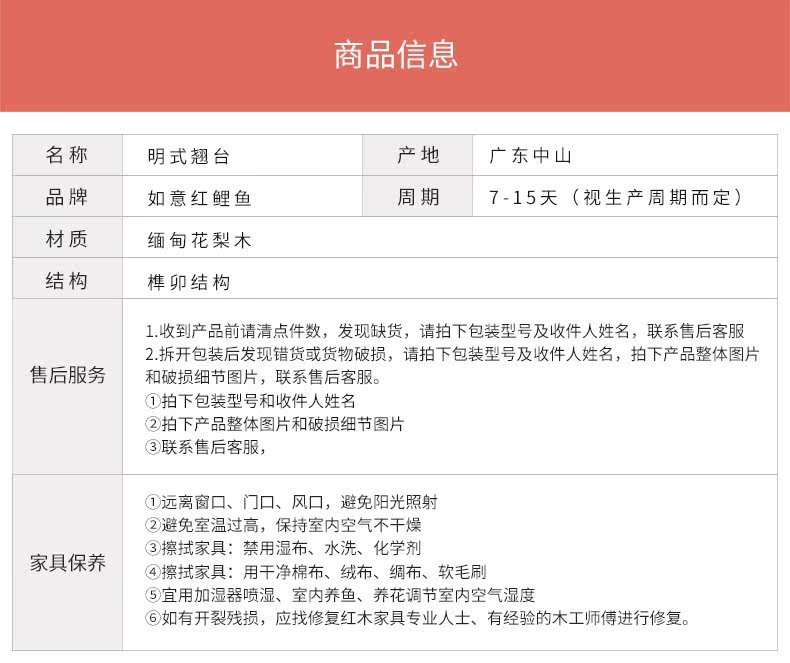Select the 结构 label cell

pyautogui.click(x=67, y=279)
